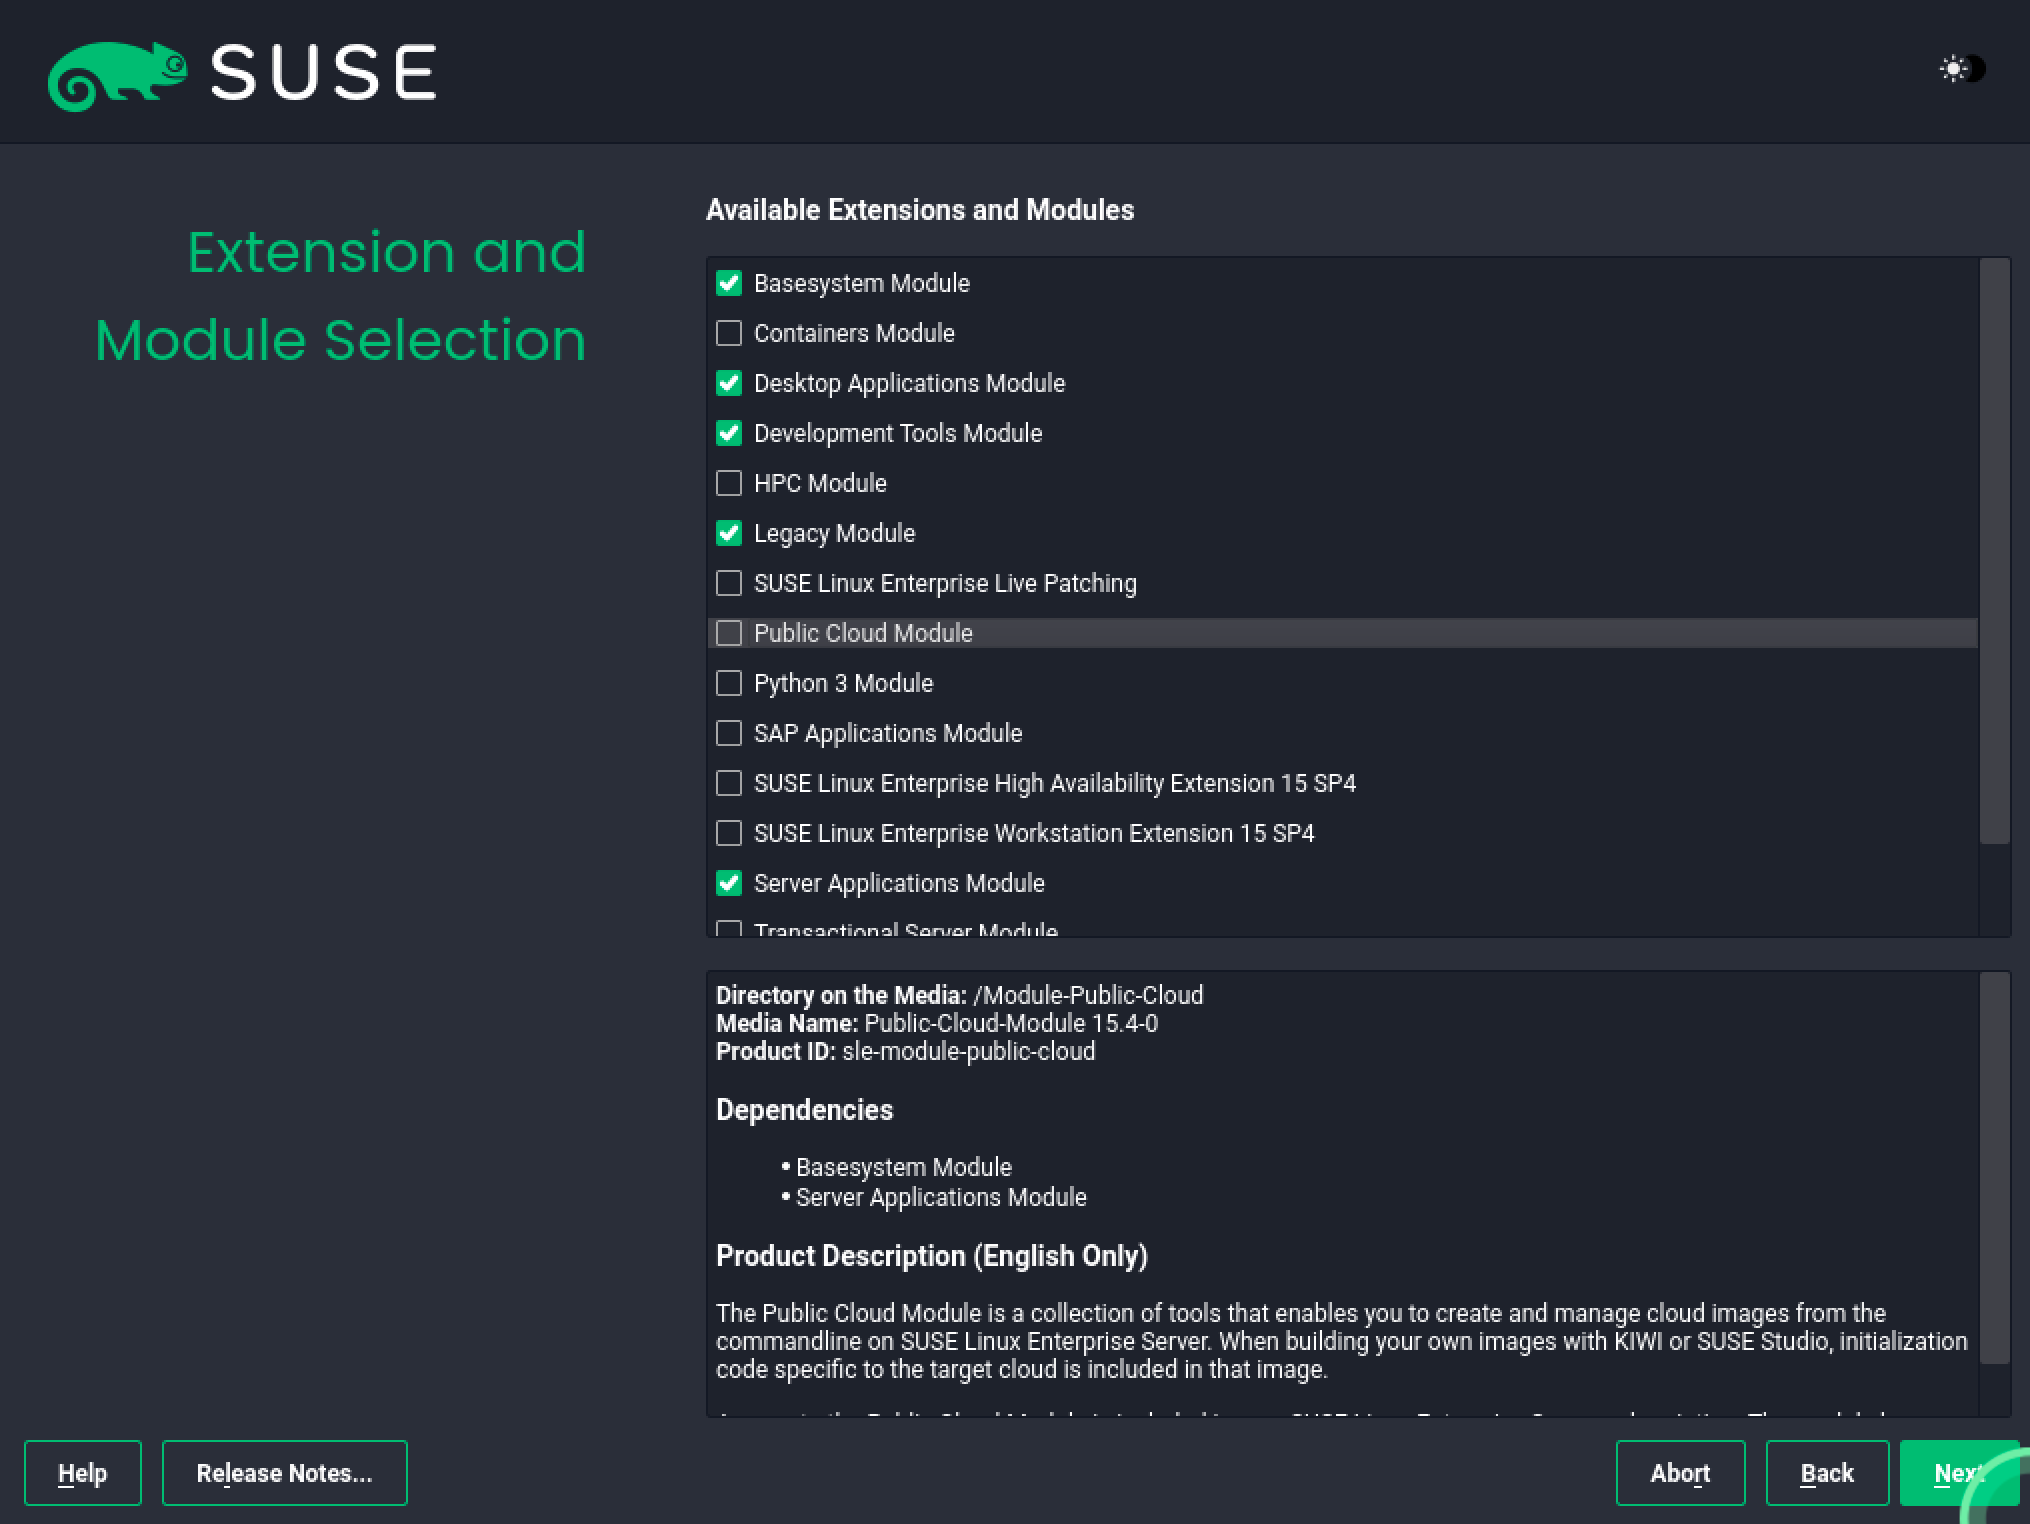The image size is (2030, 1524).
Task: Select the Server Applications Module label
Action: click(x=899, y=883)
